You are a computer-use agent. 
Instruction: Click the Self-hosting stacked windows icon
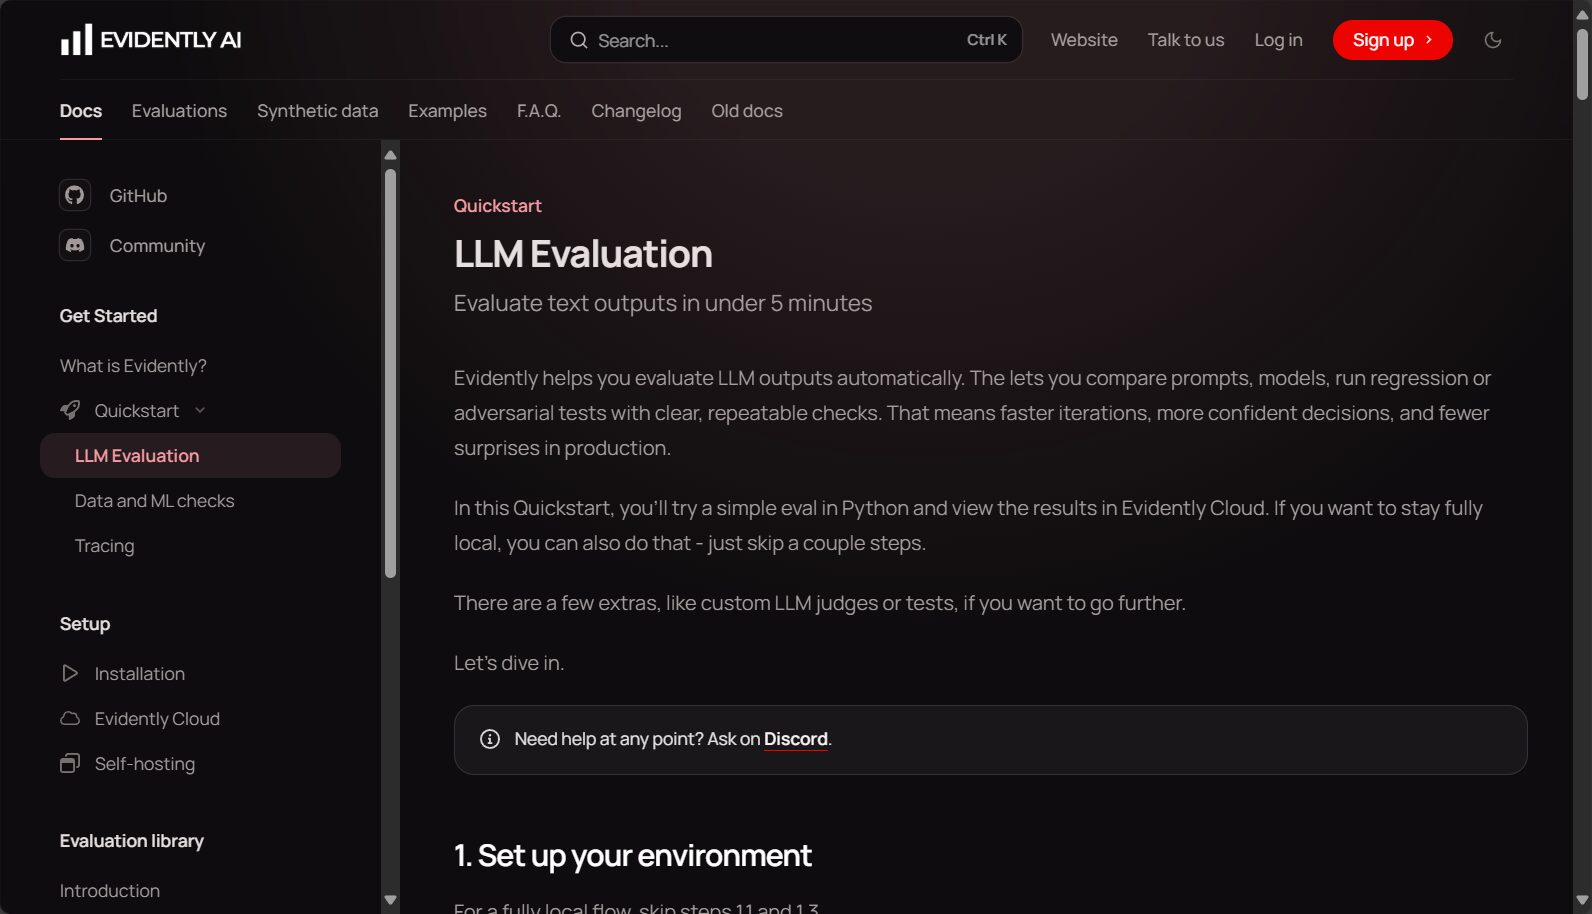pyautogui.click(x=70, y=763)
